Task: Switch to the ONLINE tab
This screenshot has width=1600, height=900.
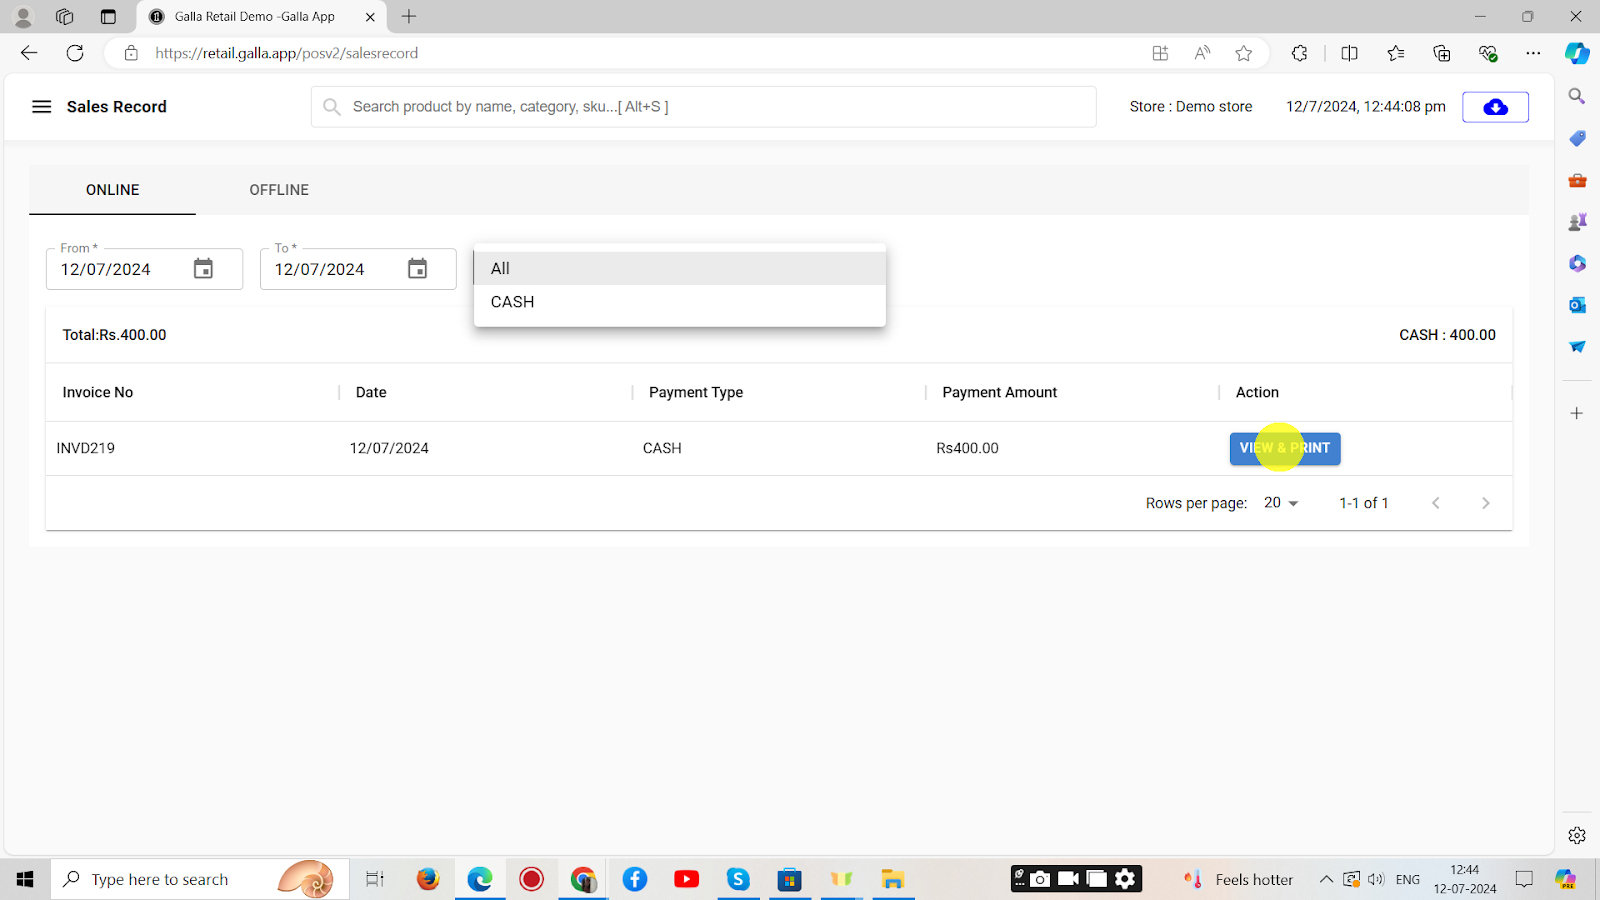Action: (112, 190)
